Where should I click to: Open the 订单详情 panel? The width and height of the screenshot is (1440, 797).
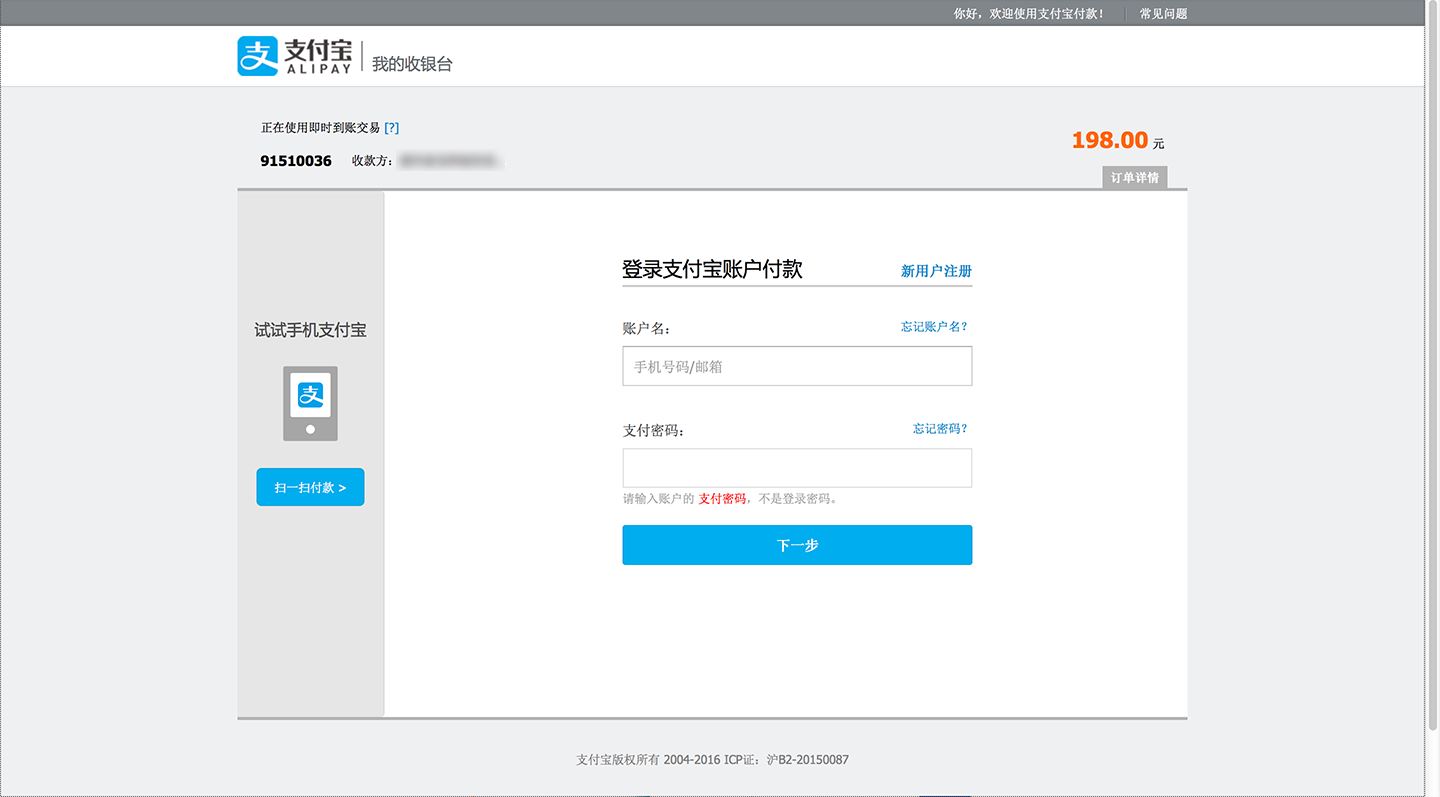pos(1134,176)
